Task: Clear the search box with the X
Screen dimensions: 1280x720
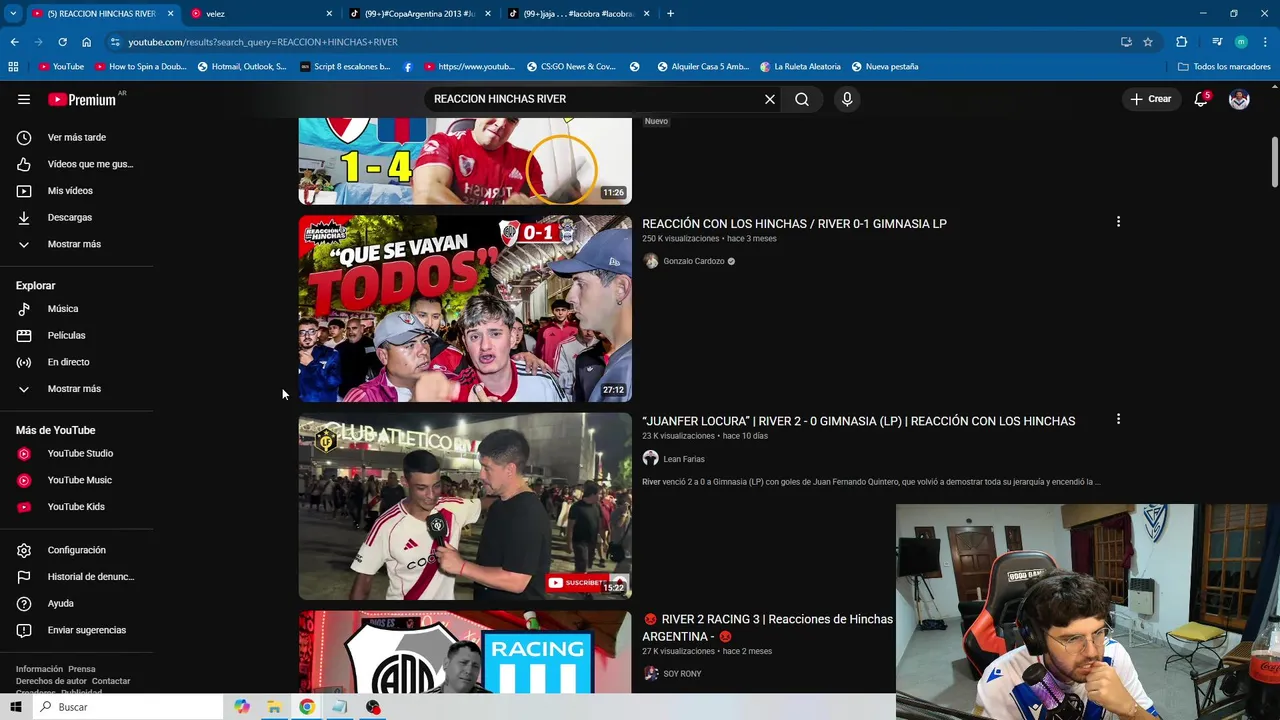Action: 770,99
